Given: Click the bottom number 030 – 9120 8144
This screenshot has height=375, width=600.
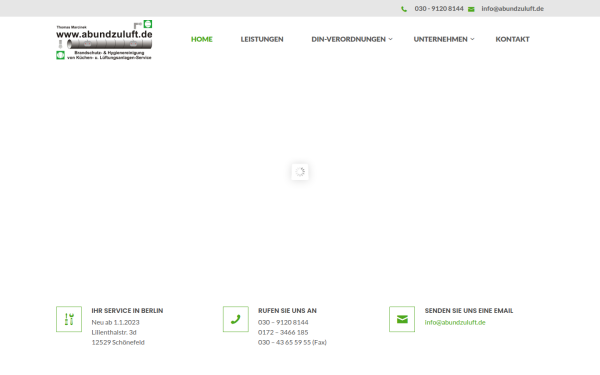Looking at the screenshot, I should coord(283,322).
